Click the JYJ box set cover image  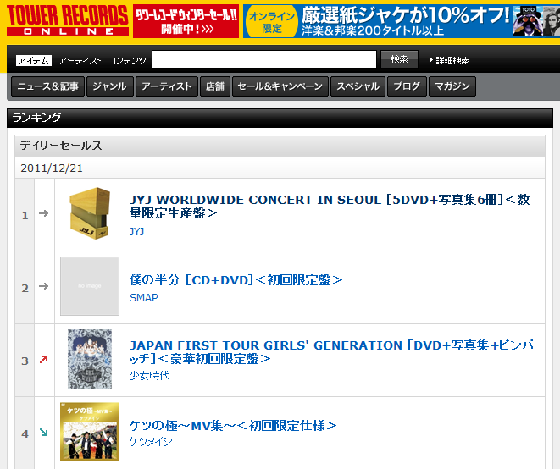[x=89, y=214]
